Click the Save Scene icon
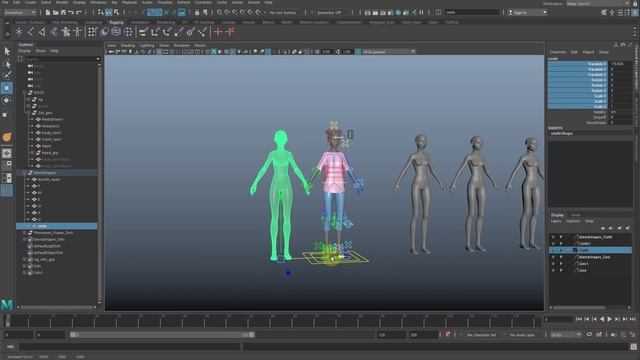640x360 pixels. (x=63, y=13)
